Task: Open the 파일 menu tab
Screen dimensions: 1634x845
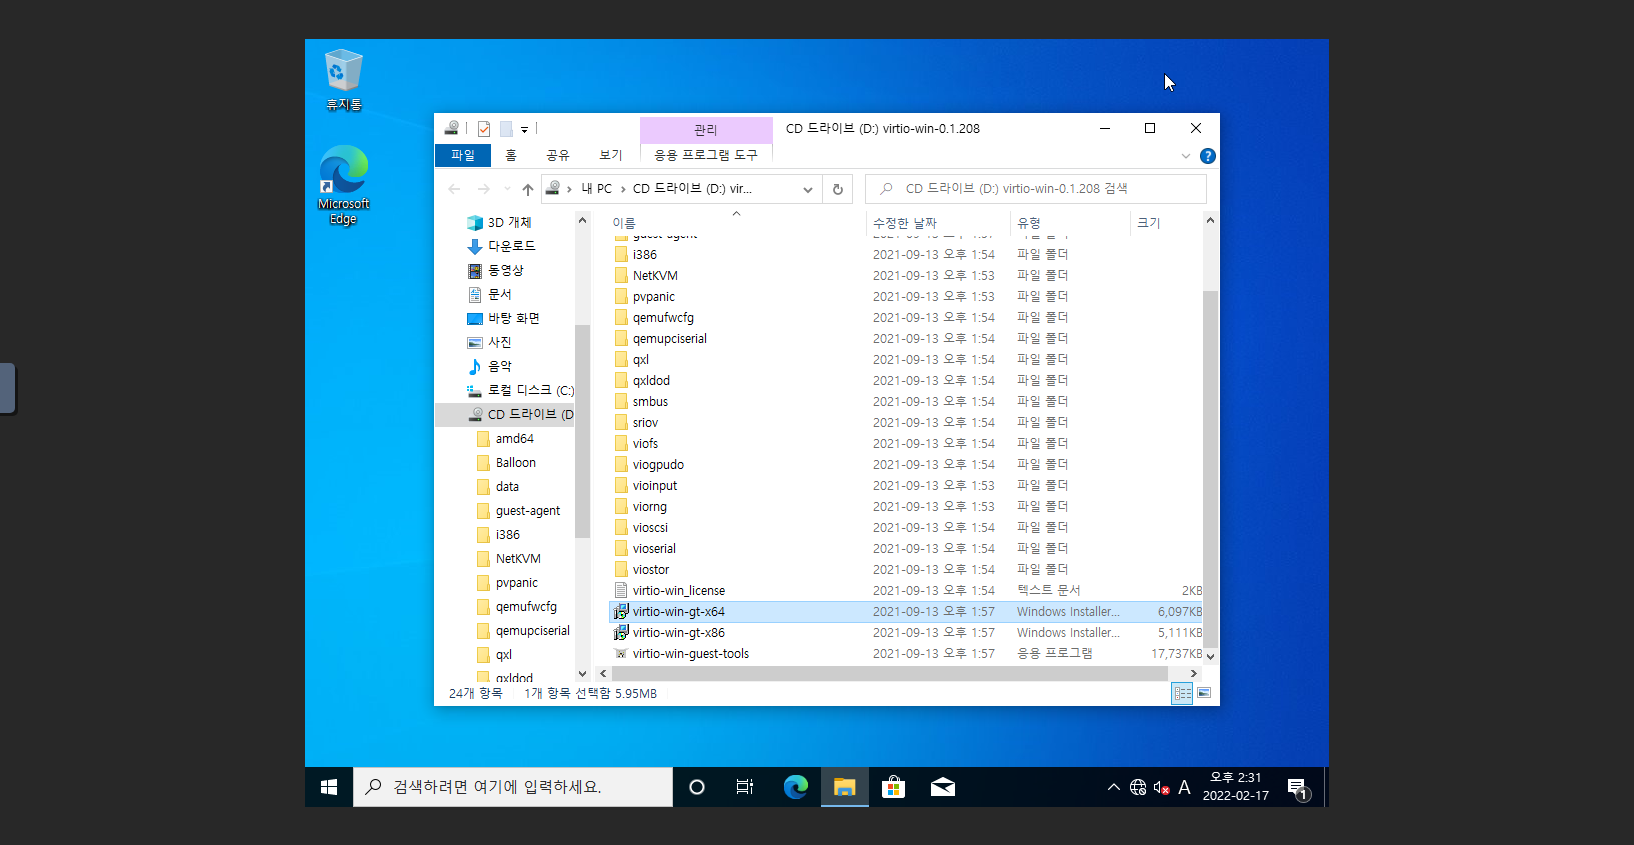Action: coord(463,155)
